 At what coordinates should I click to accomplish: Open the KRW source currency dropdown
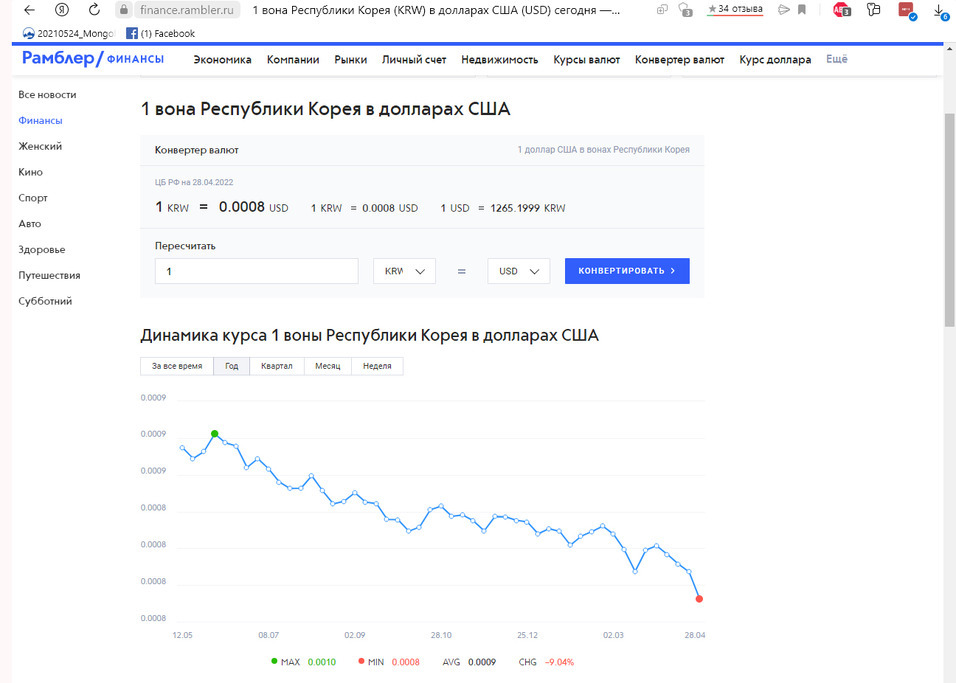click(404, 271)
